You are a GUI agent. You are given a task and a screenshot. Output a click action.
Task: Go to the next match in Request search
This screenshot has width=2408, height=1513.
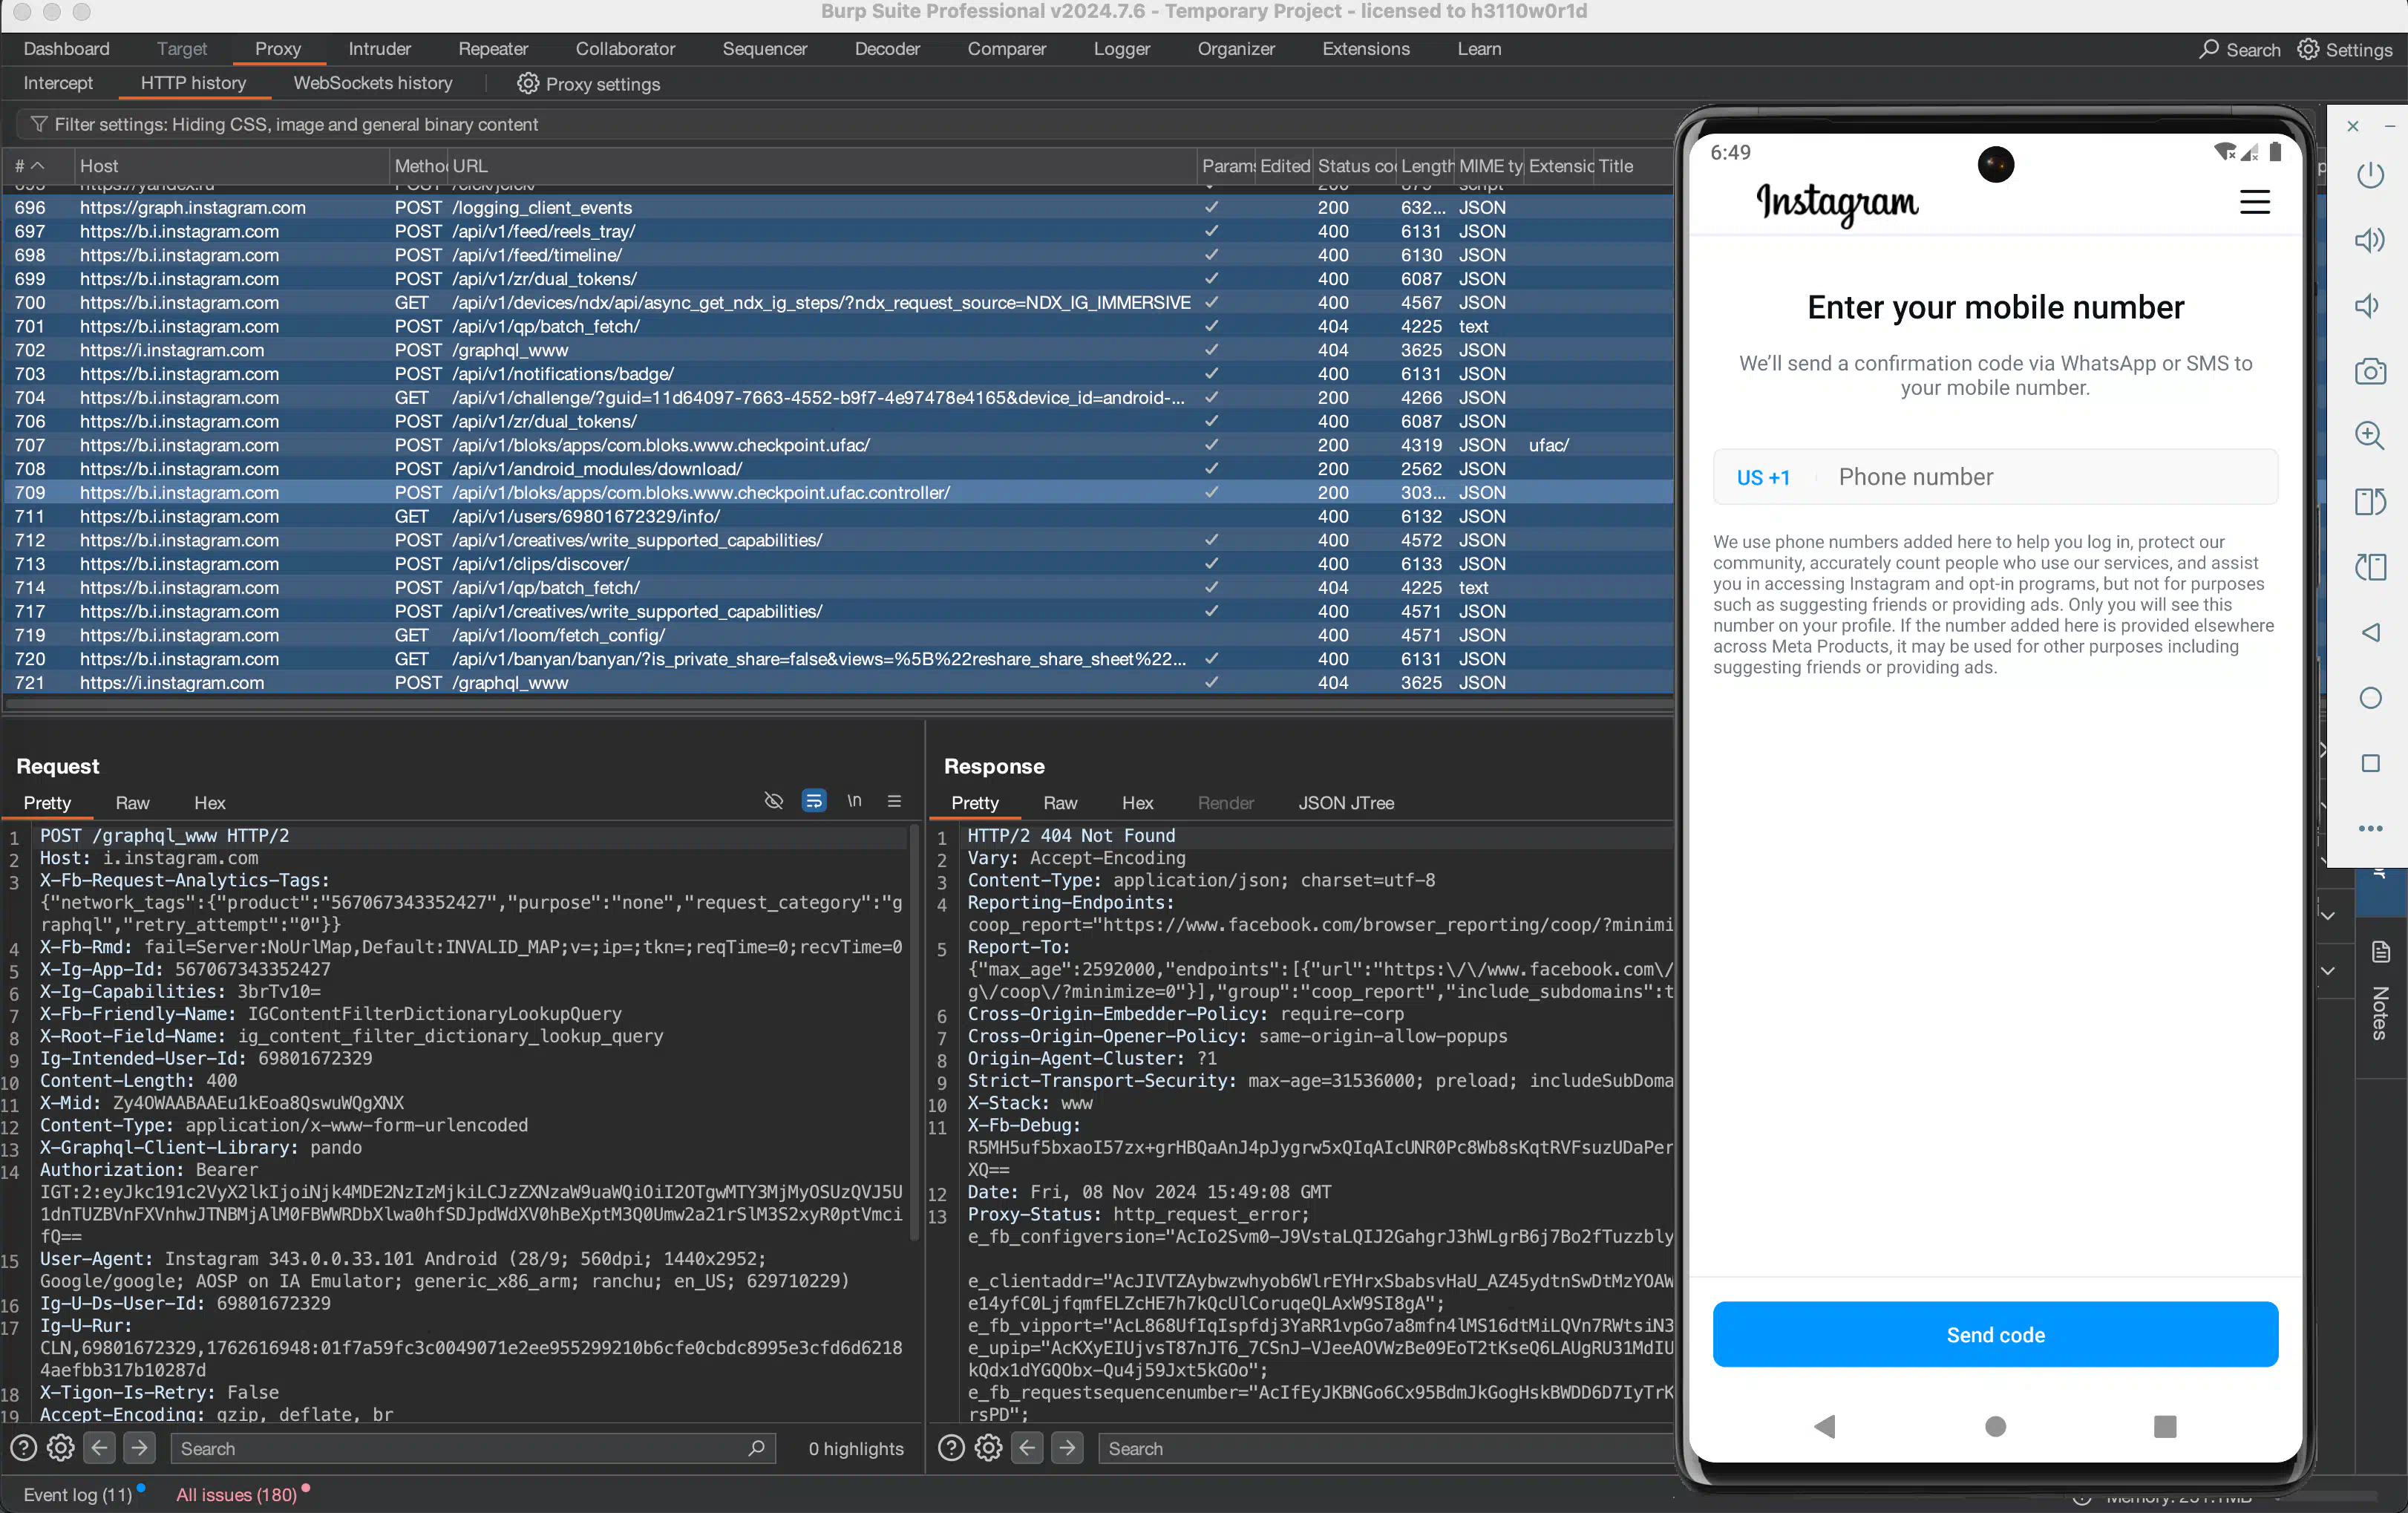[x=139, y=1448]
